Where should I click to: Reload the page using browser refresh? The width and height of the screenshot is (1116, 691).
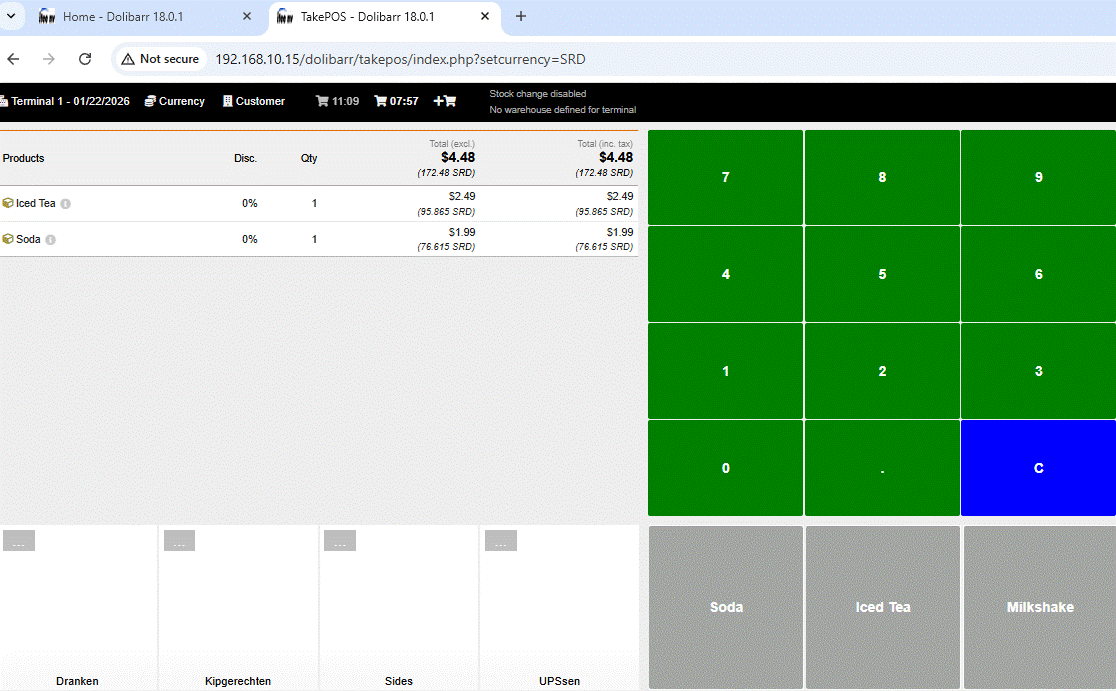(x=85, y=59)
